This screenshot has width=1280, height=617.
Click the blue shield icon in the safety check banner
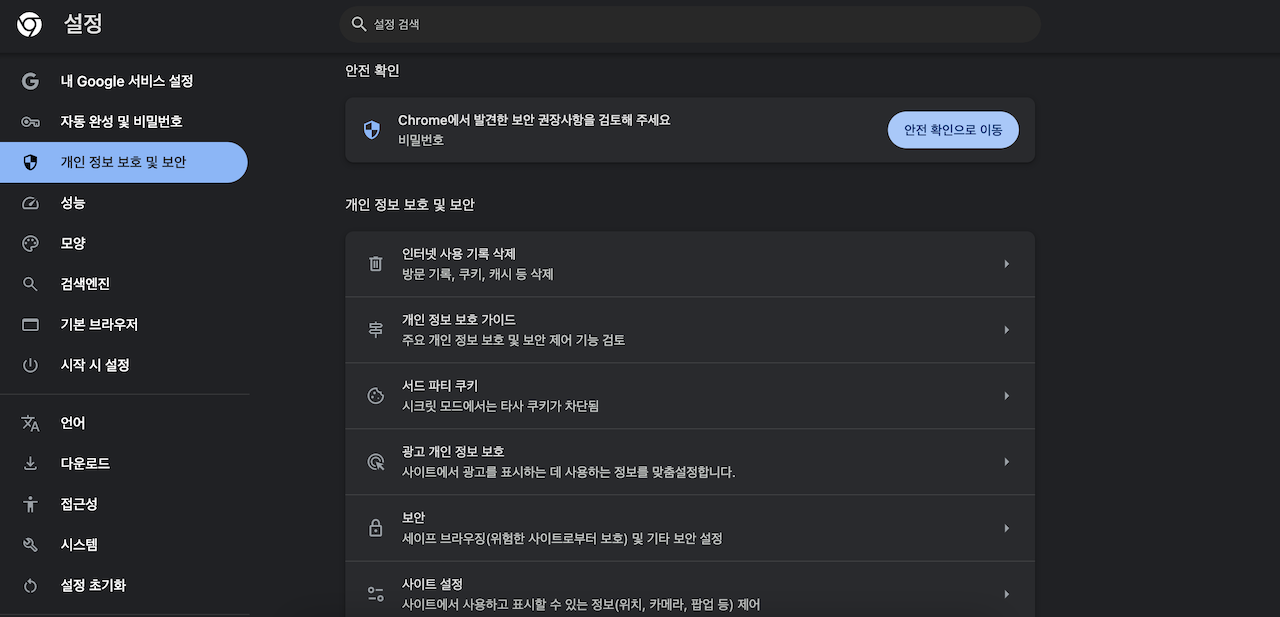(x=371, y=129)
